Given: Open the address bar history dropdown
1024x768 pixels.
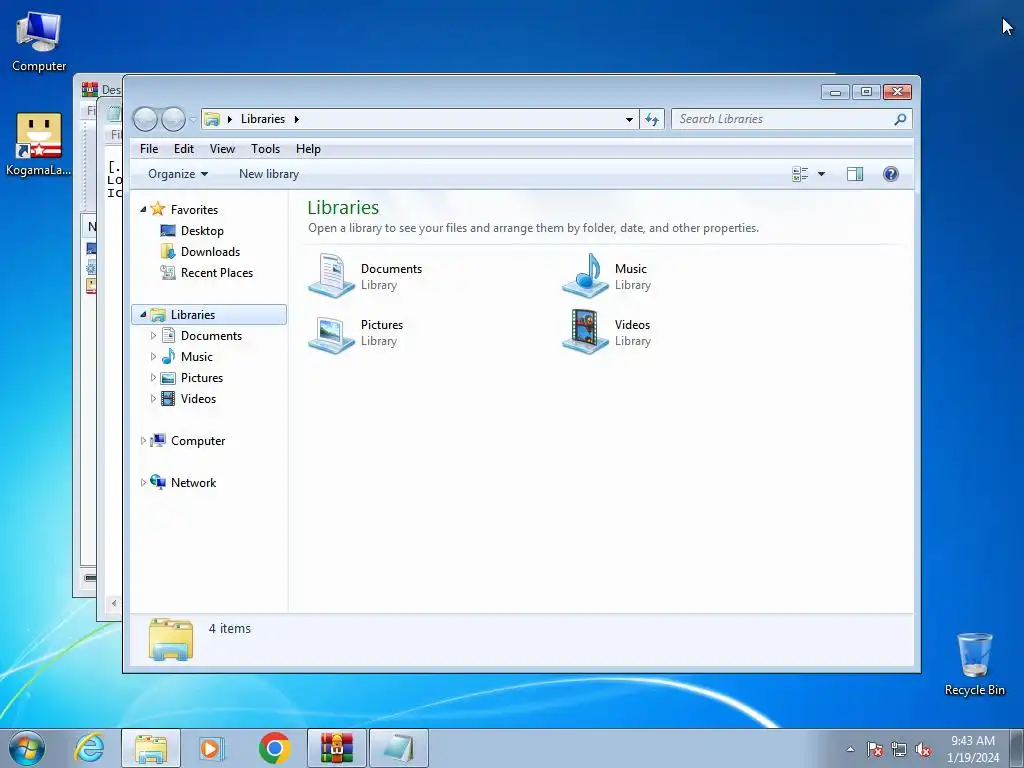Looking at the screenshot, I should (629, 120).
